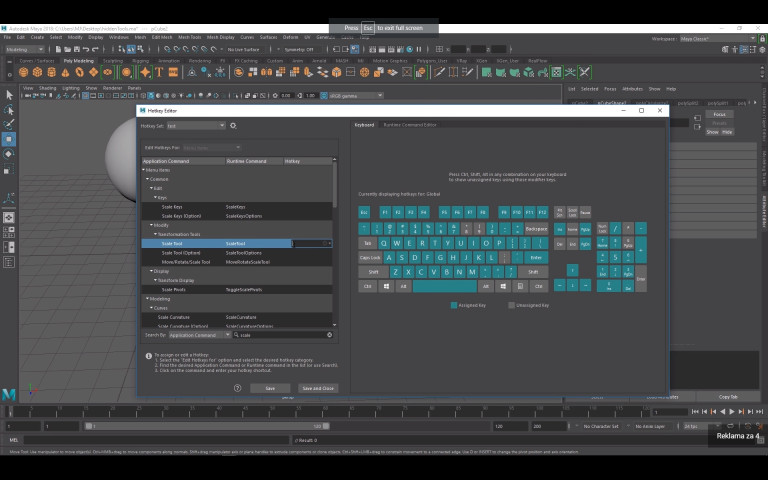The height and width of the screenshot is (480, 768).
Task: Select the Polygon Torus shelf icon
Action: 79,72
